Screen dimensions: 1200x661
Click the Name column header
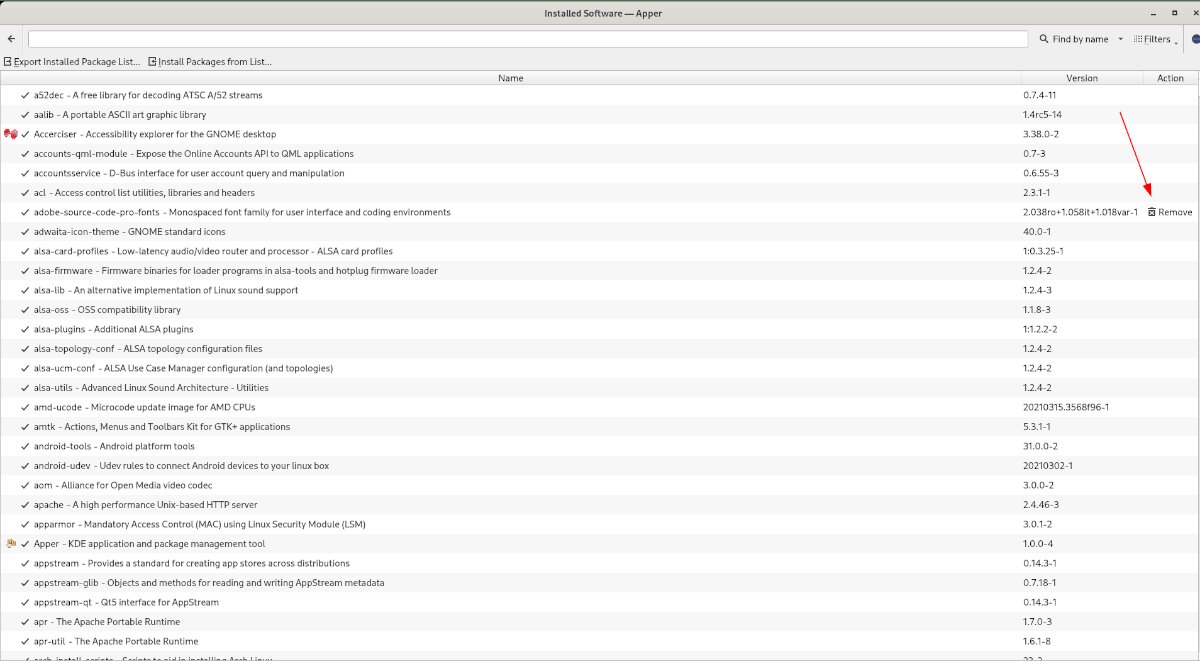510,78
